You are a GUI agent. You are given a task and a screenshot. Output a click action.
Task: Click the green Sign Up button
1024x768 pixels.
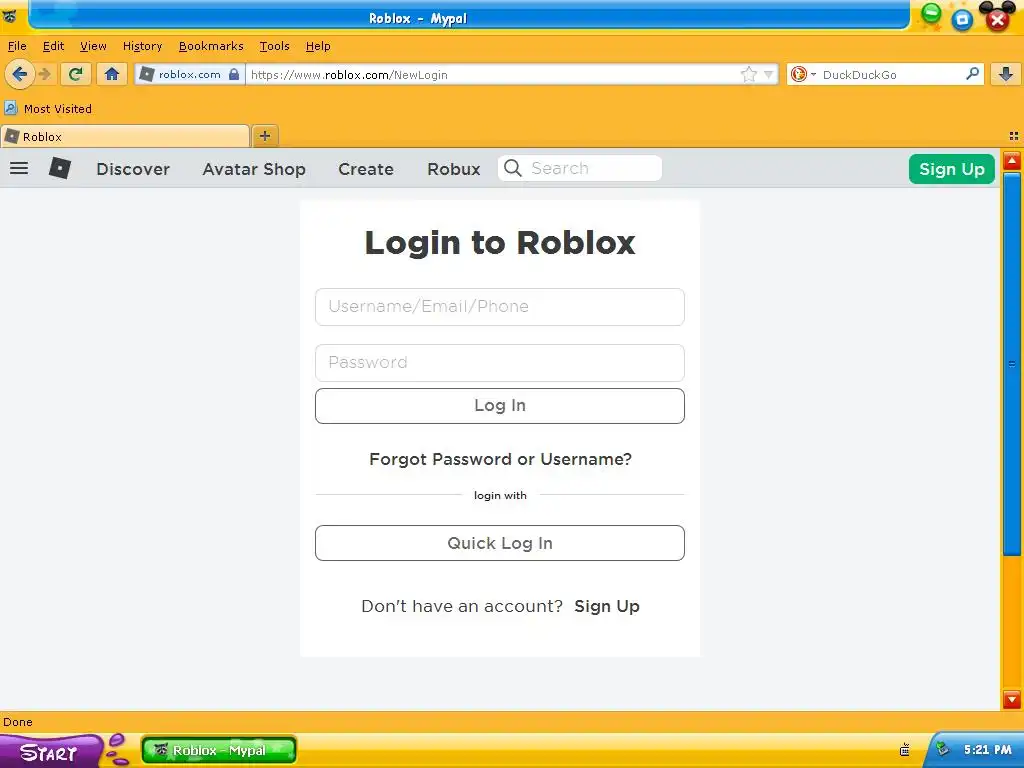coord(952,169)
